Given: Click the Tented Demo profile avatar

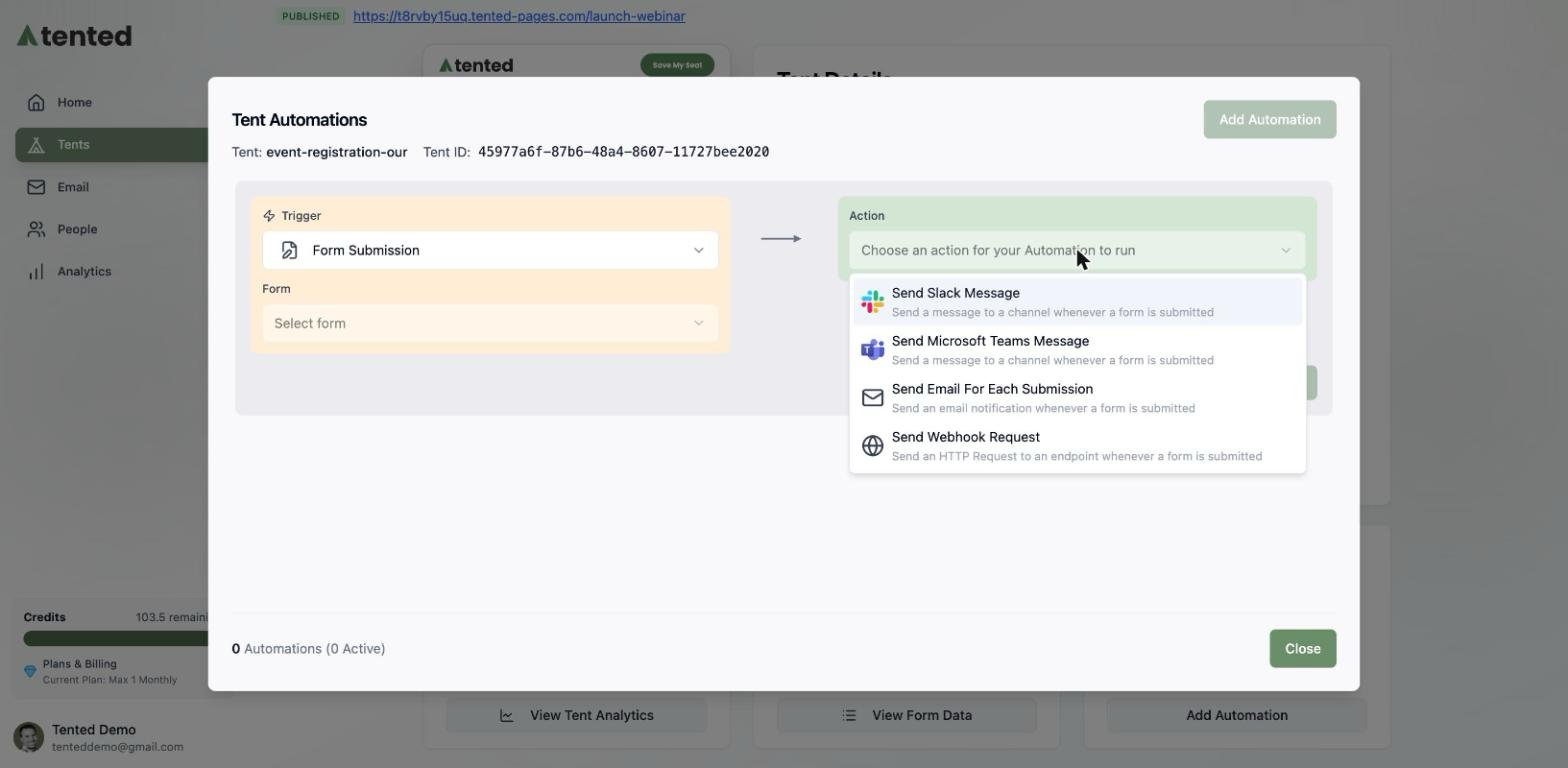Looking at the screenshot, I should [x=28, y=737].
